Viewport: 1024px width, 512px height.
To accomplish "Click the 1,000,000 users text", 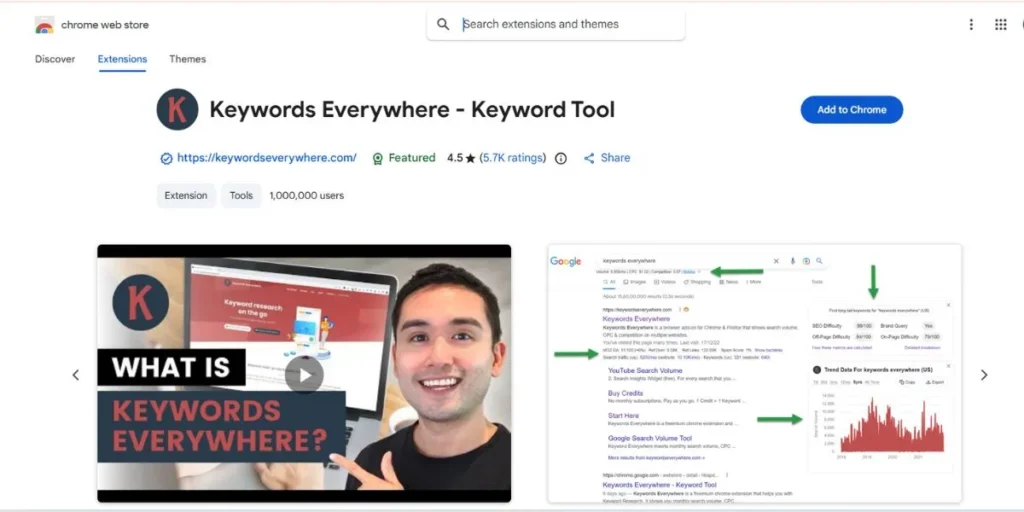I will pos(306,195).
